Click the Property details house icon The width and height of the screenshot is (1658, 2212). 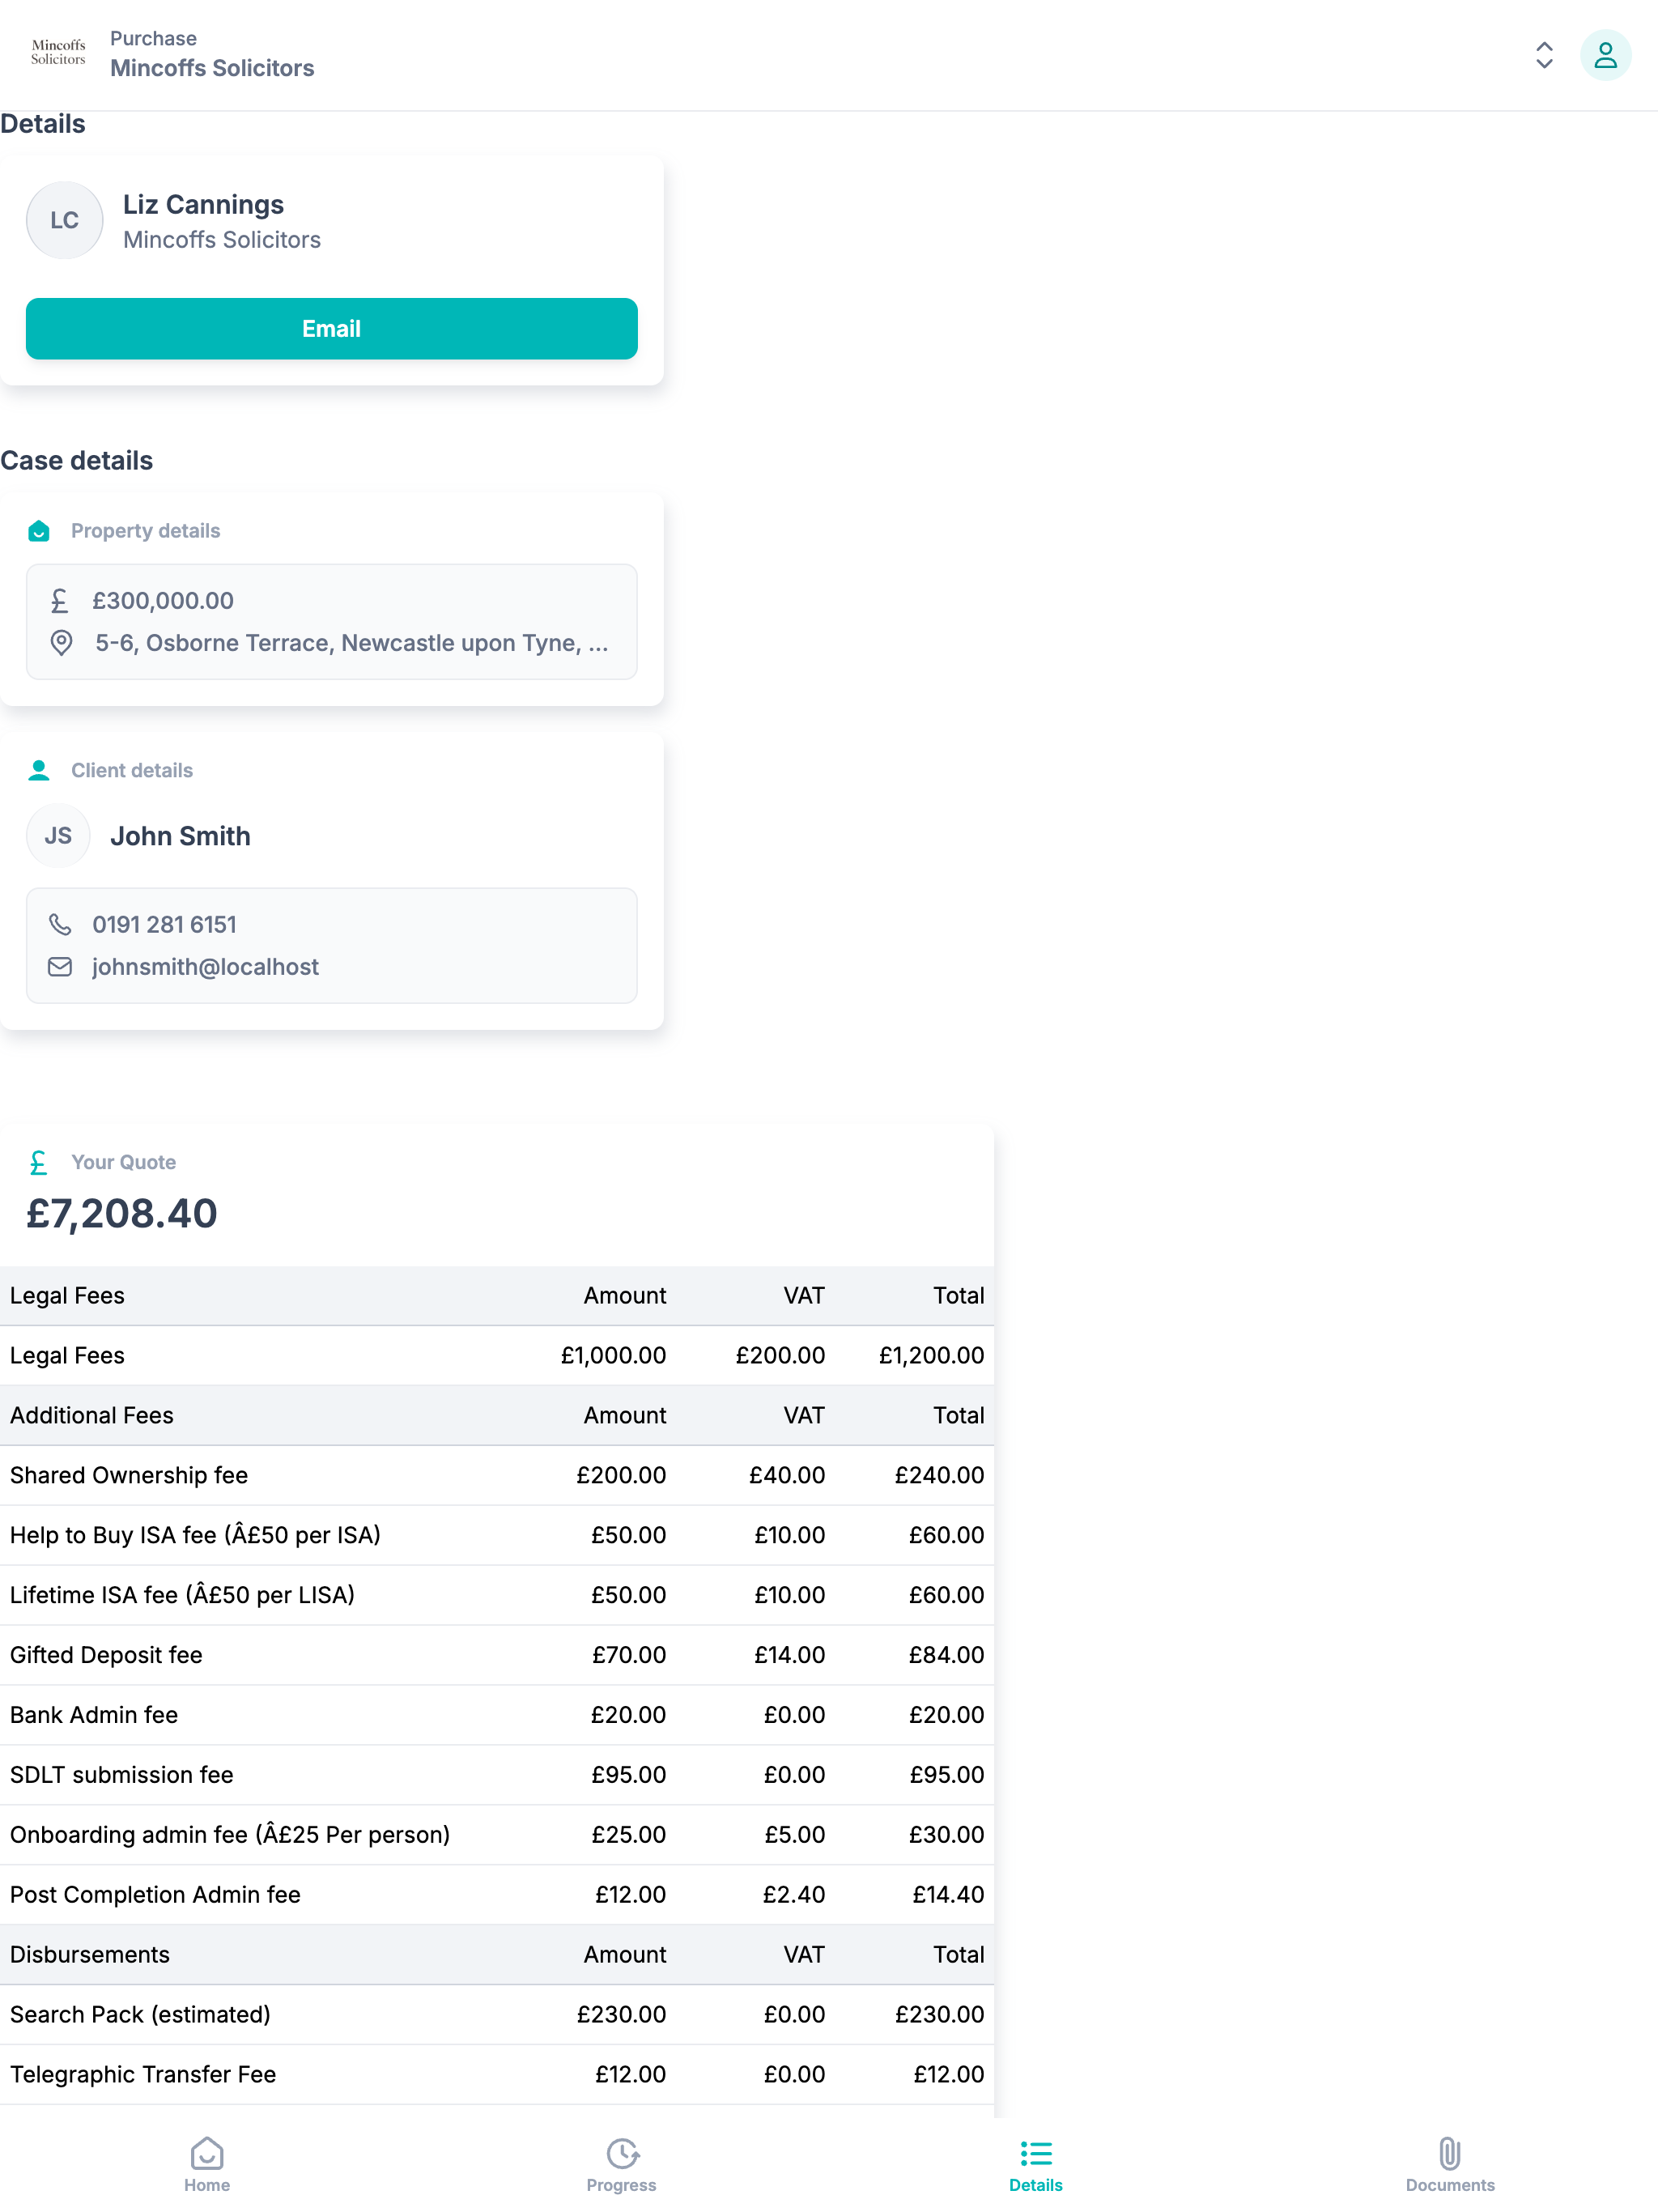click(x=39, y=530)
